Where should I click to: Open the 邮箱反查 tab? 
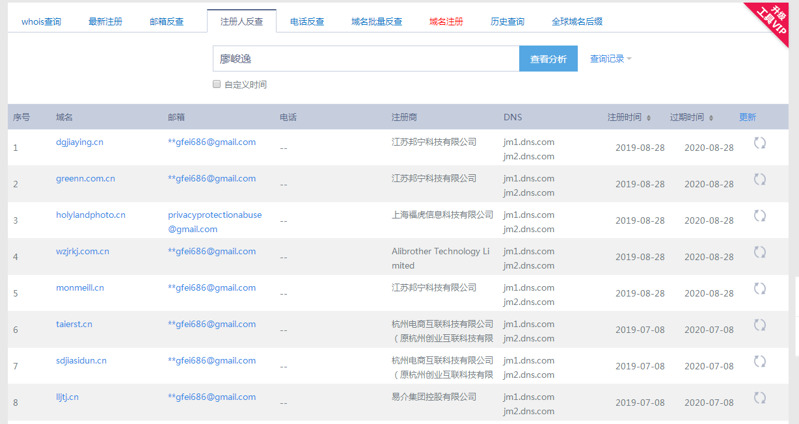point(167,21)
